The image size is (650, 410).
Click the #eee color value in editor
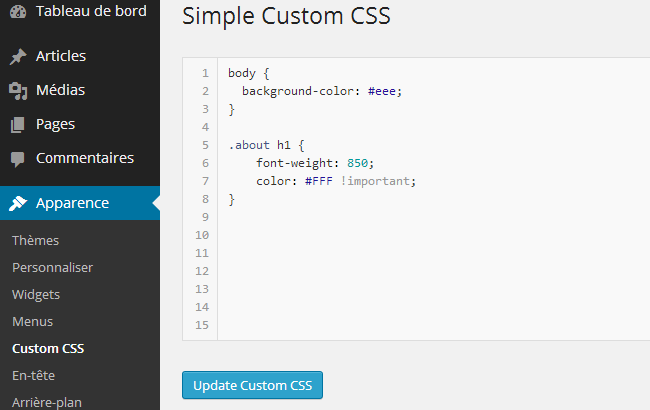(x=382, y=91)
